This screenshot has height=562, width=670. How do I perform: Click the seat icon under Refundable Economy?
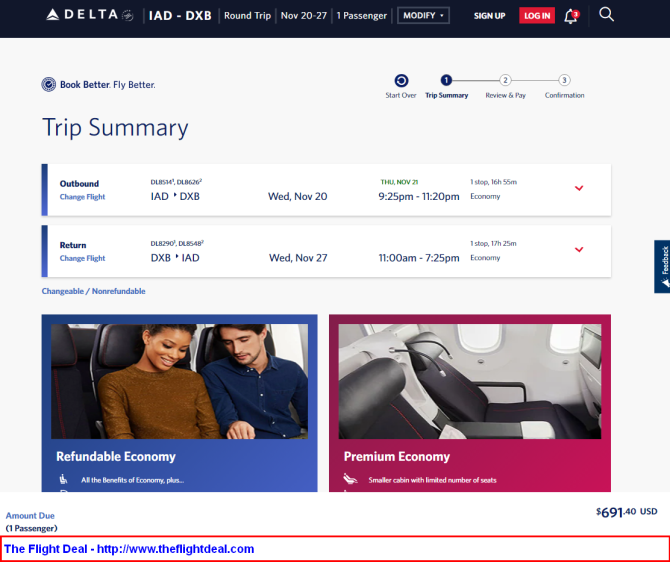point(63,479)
